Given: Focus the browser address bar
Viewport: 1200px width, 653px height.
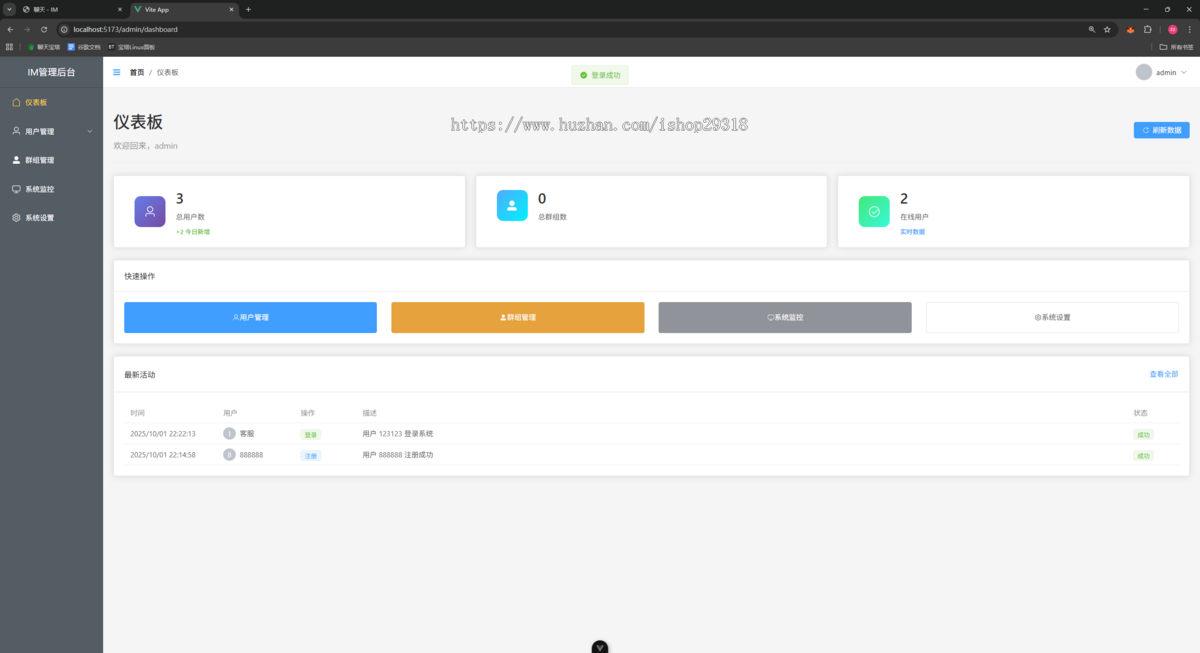Looking at the screenshot, I should point(580,29).
